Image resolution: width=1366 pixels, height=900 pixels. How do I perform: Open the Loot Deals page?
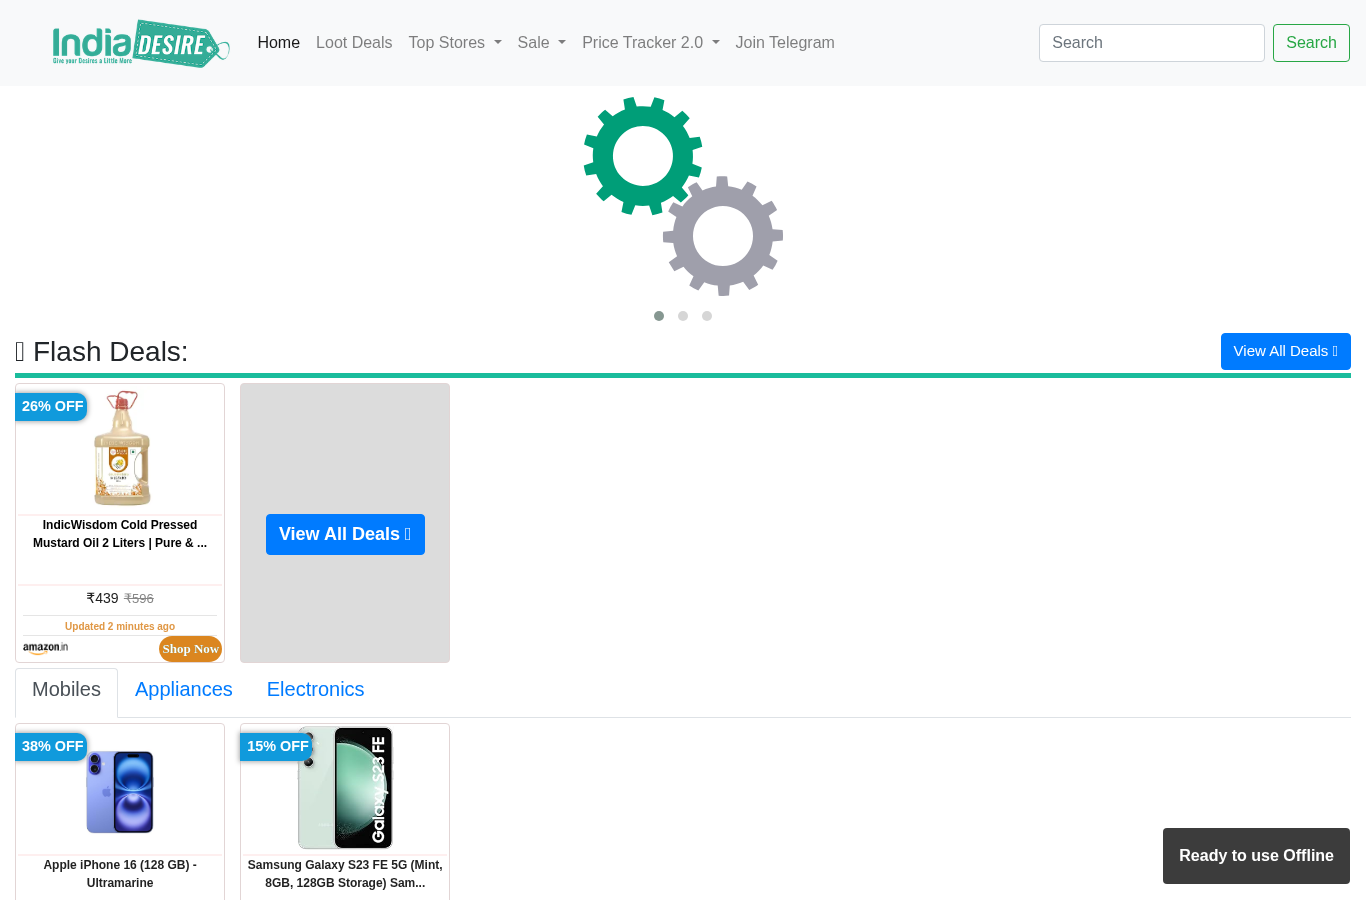pyautogui.click(x=354, y=43)
